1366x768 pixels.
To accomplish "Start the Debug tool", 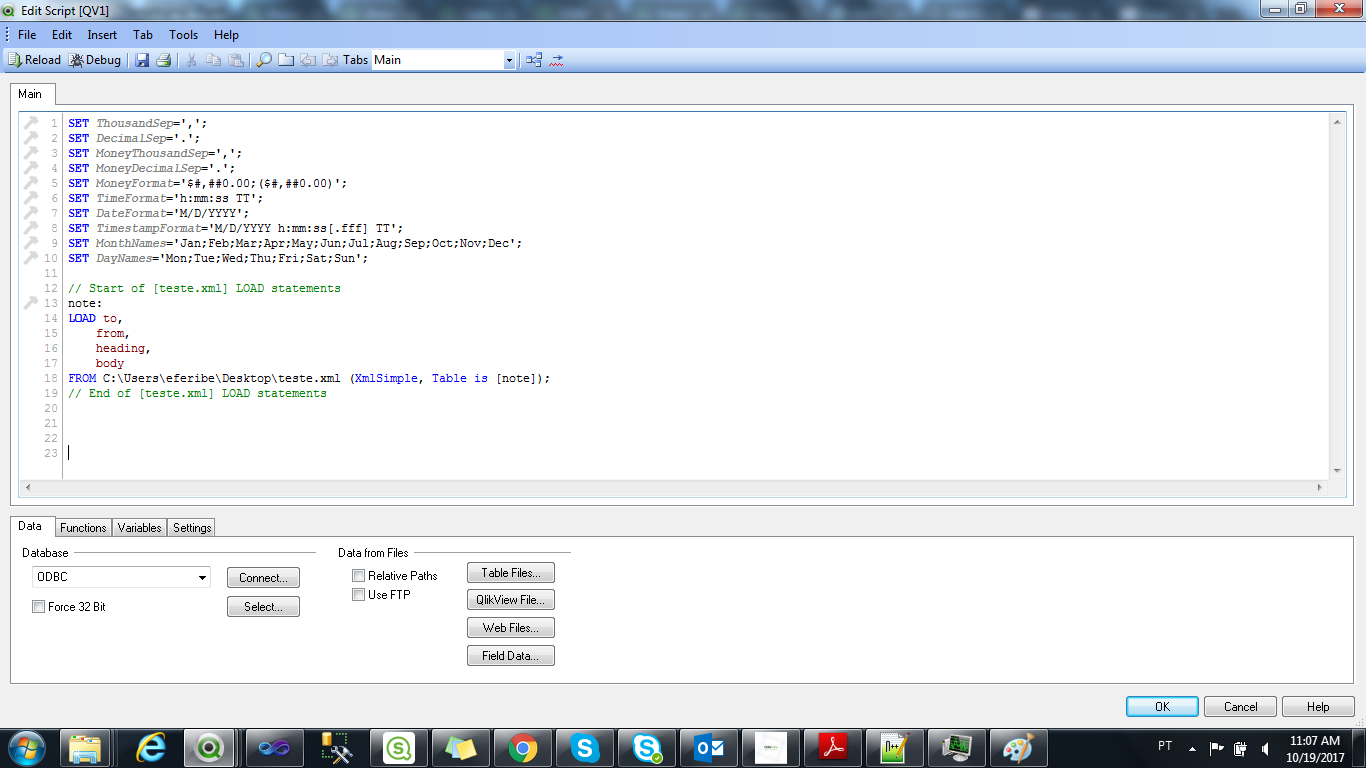I will click(95, 60).
